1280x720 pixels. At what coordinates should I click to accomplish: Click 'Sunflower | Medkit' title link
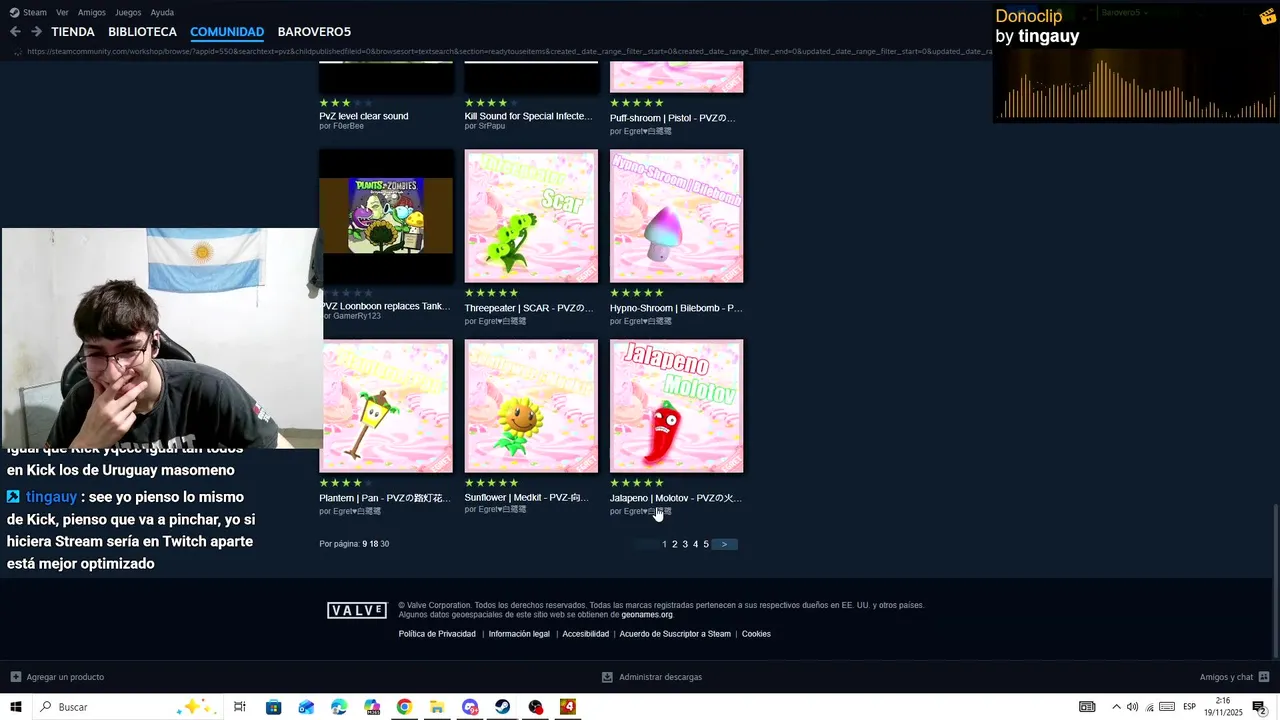tap(526, 497)
